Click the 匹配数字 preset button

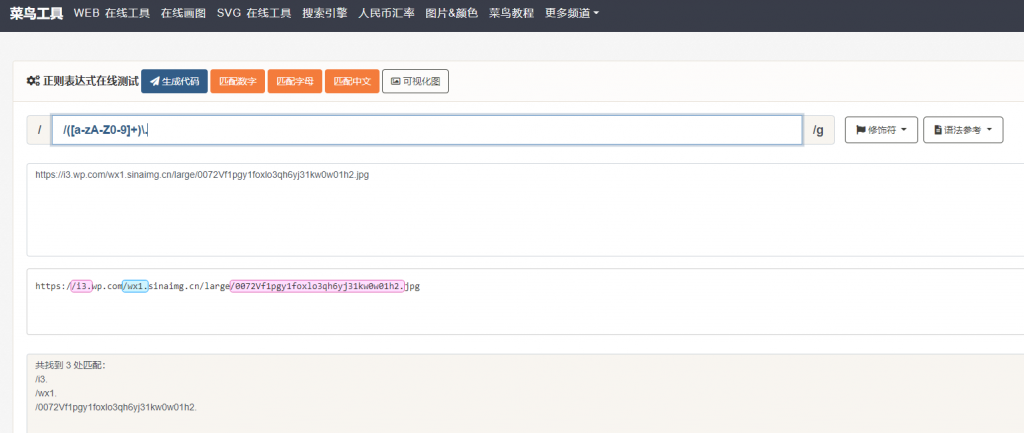tap(238, 82)
